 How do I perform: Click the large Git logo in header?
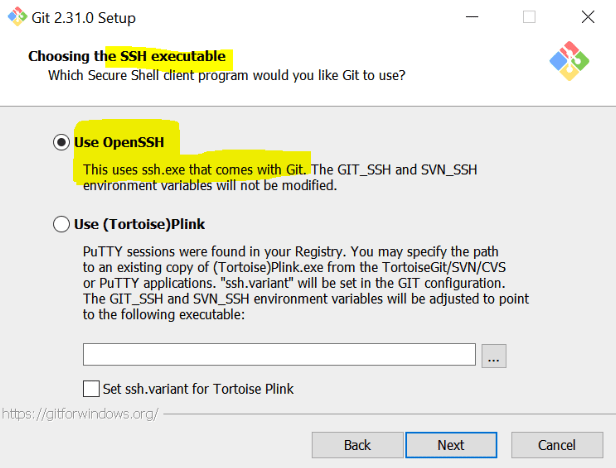click(569, 61)
